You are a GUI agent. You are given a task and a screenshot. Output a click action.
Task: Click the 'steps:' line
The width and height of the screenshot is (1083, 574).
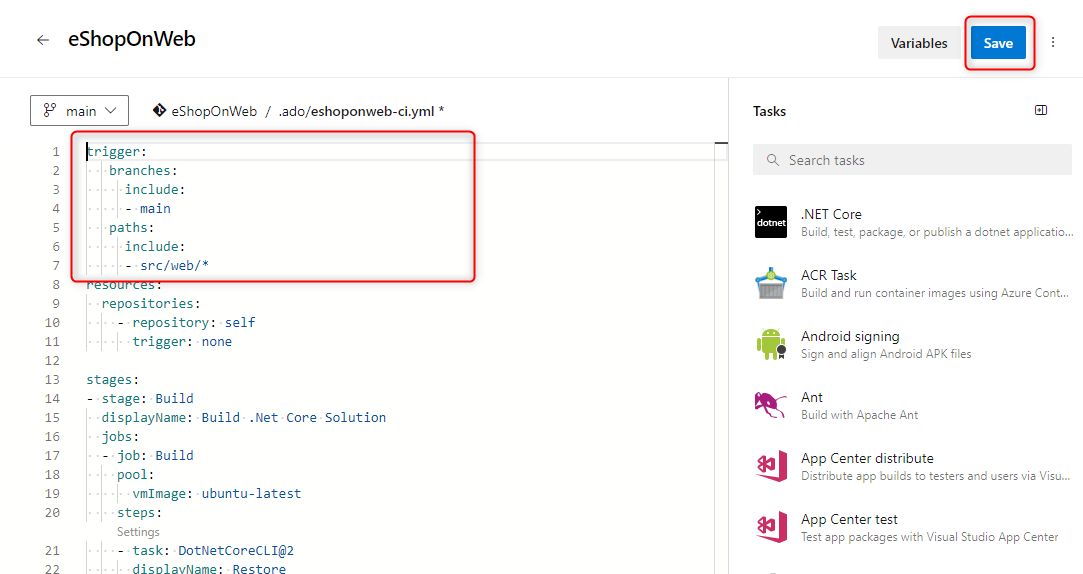pos(140,513)
